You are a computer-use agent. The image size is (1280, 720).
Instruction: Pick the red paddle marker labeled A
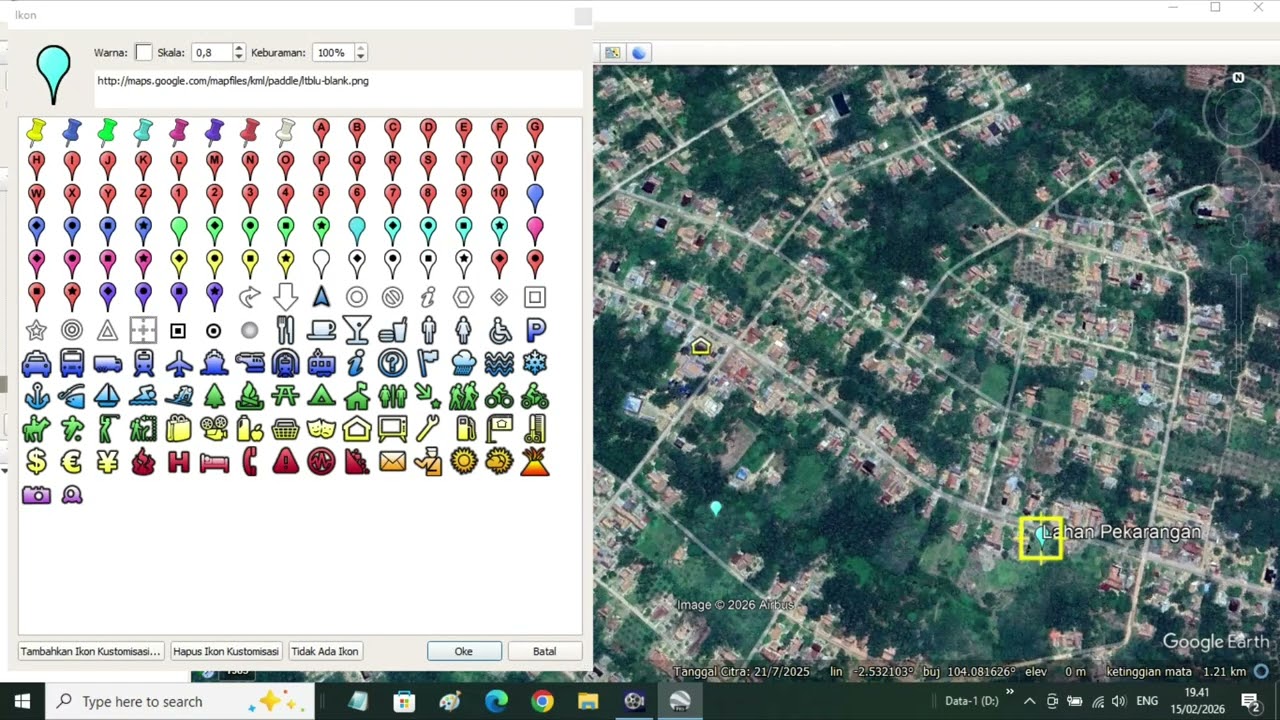pos(321,131)
